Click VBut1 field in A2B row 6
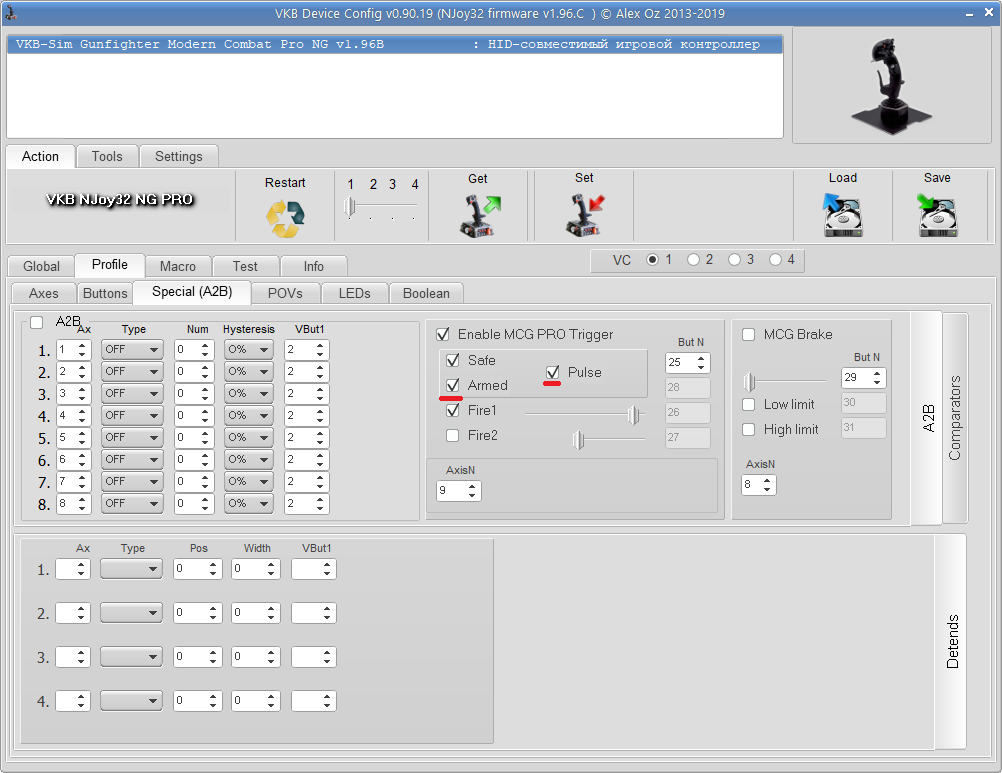The width and height of the screenshot is (1002, 773). click(x=307, y=460)
